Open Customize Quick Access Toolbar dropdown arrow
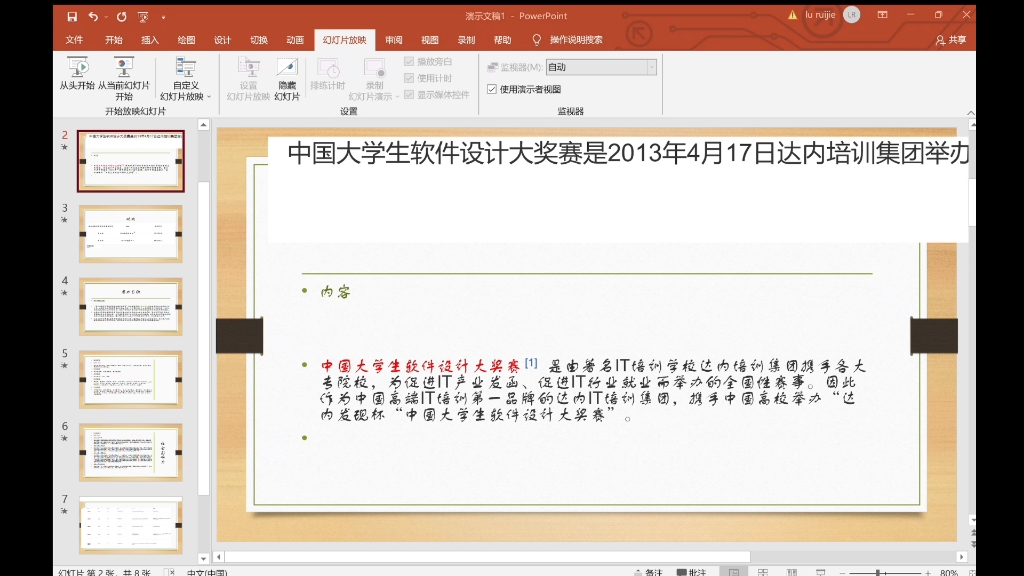Image resolution: width=1024 pixels, height=576 pixels. pyautogui.click(x=163, y=17)
